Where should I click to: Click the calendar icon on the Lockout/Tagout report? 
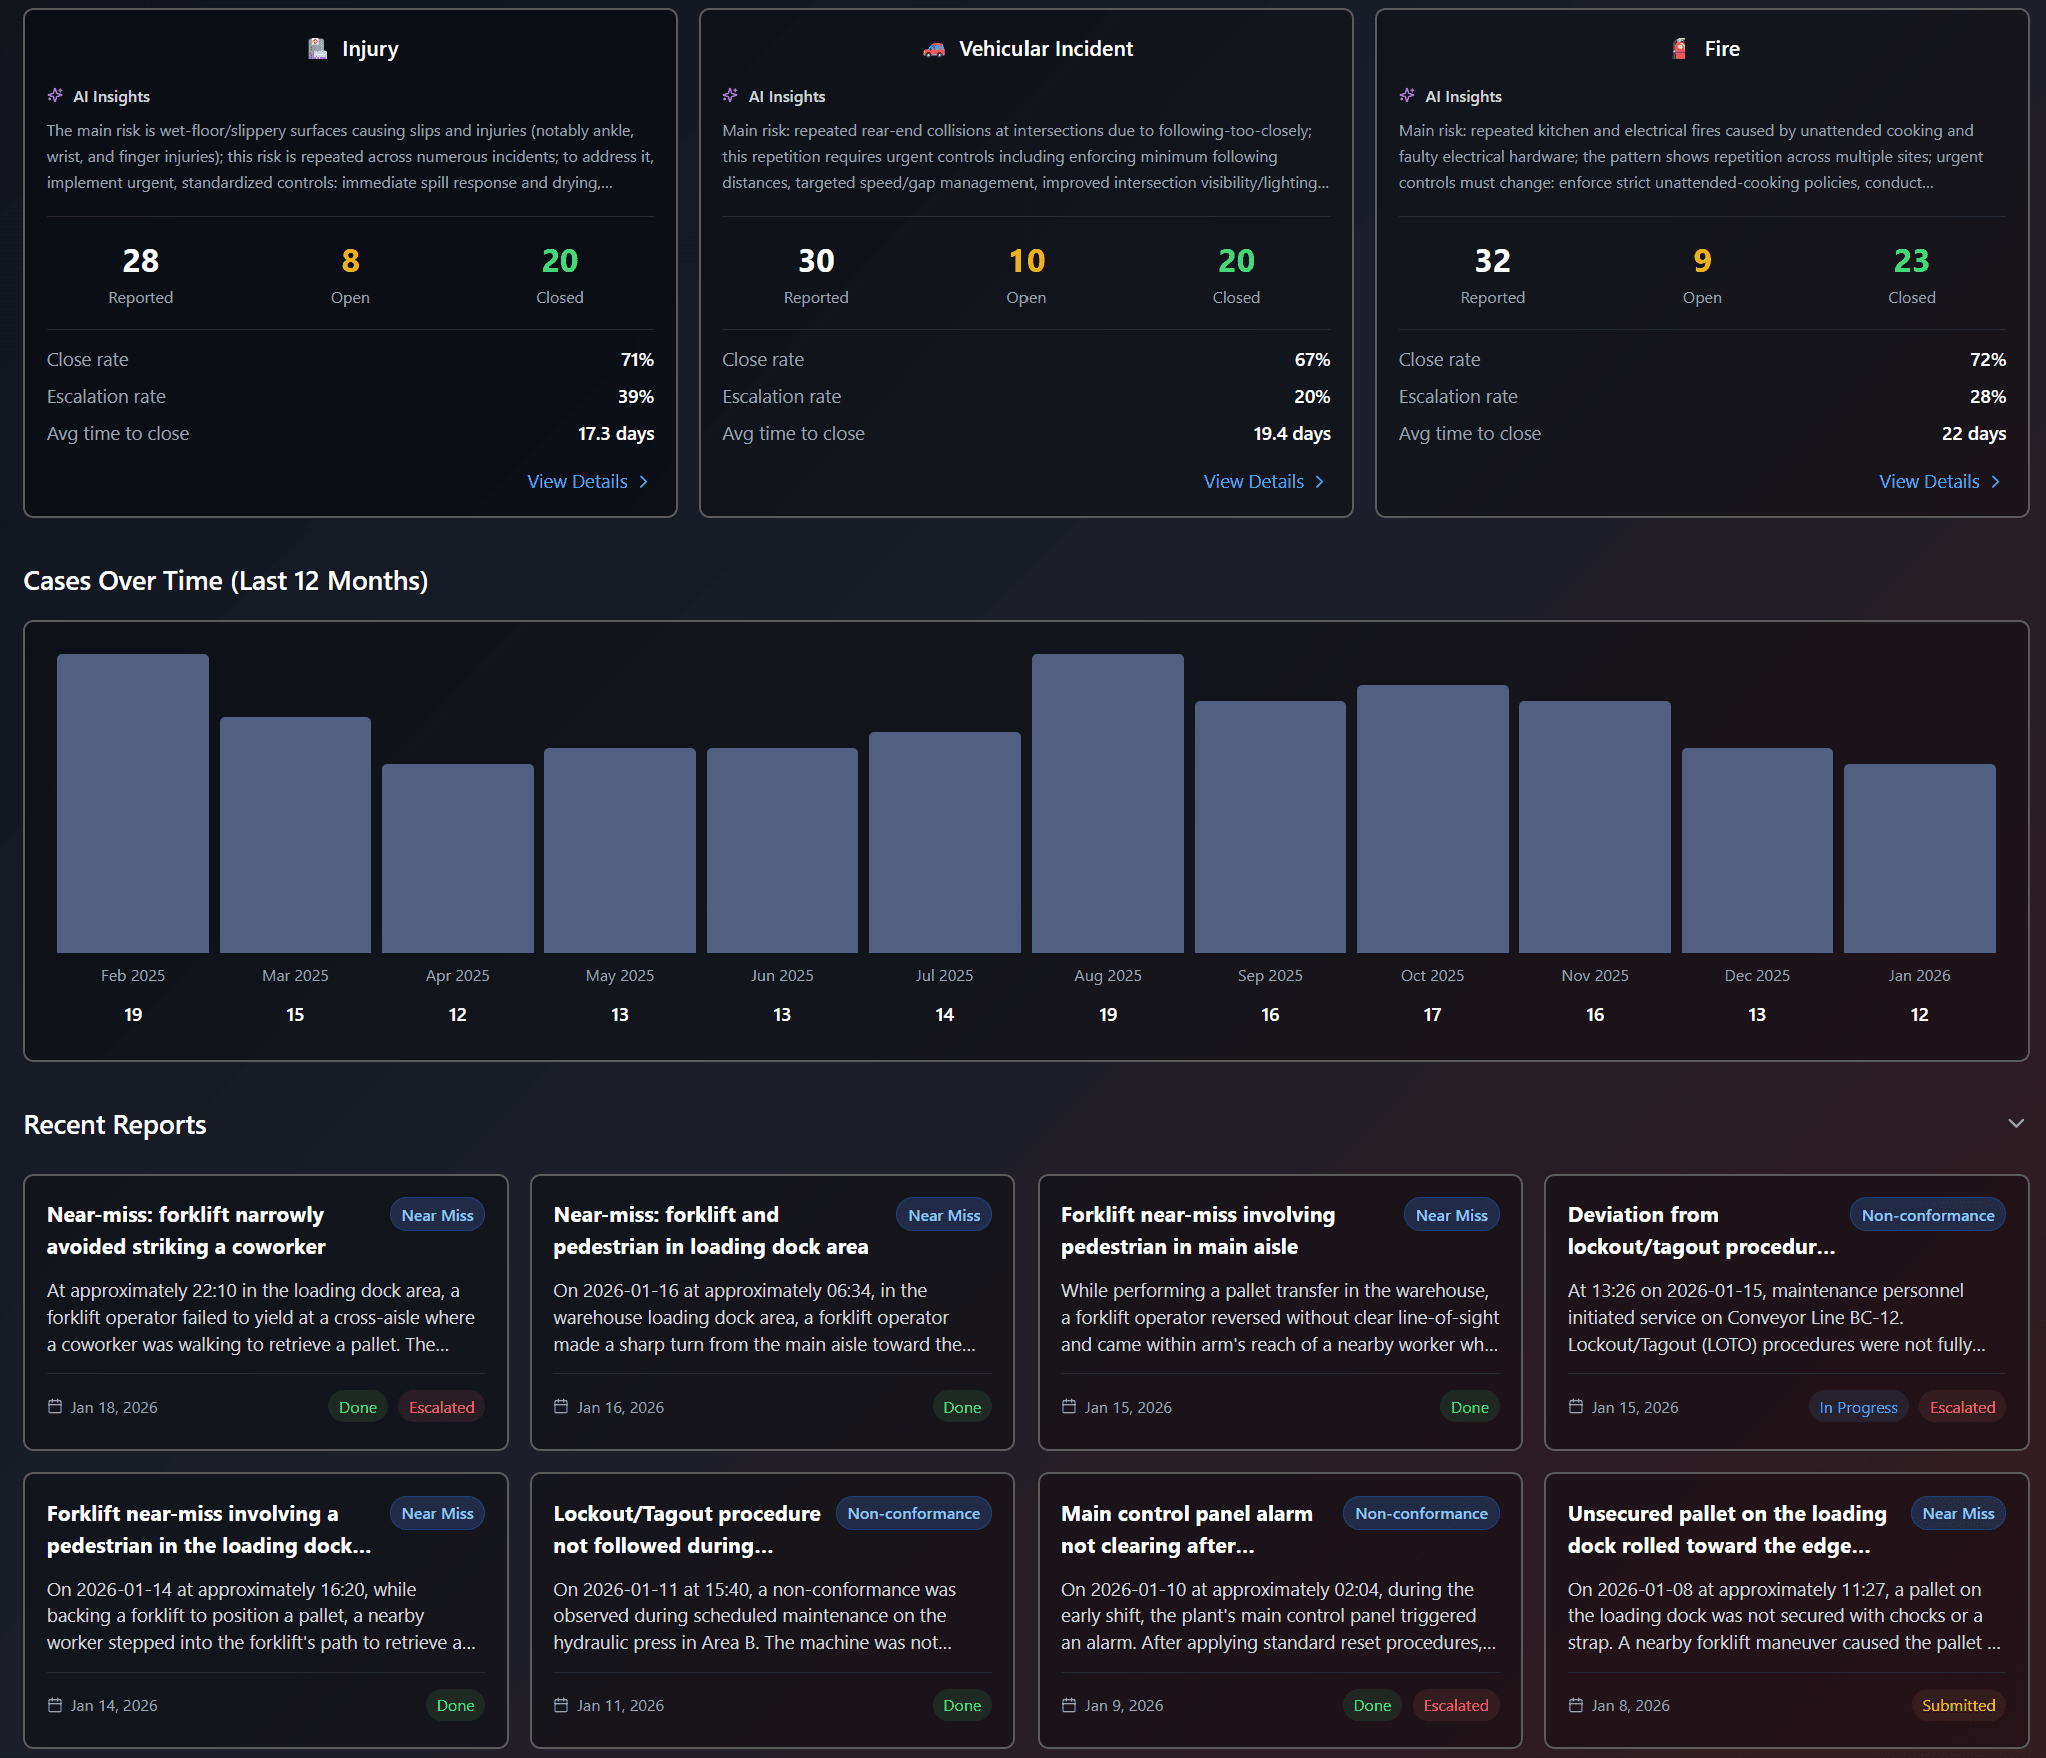coord(563,1705)
